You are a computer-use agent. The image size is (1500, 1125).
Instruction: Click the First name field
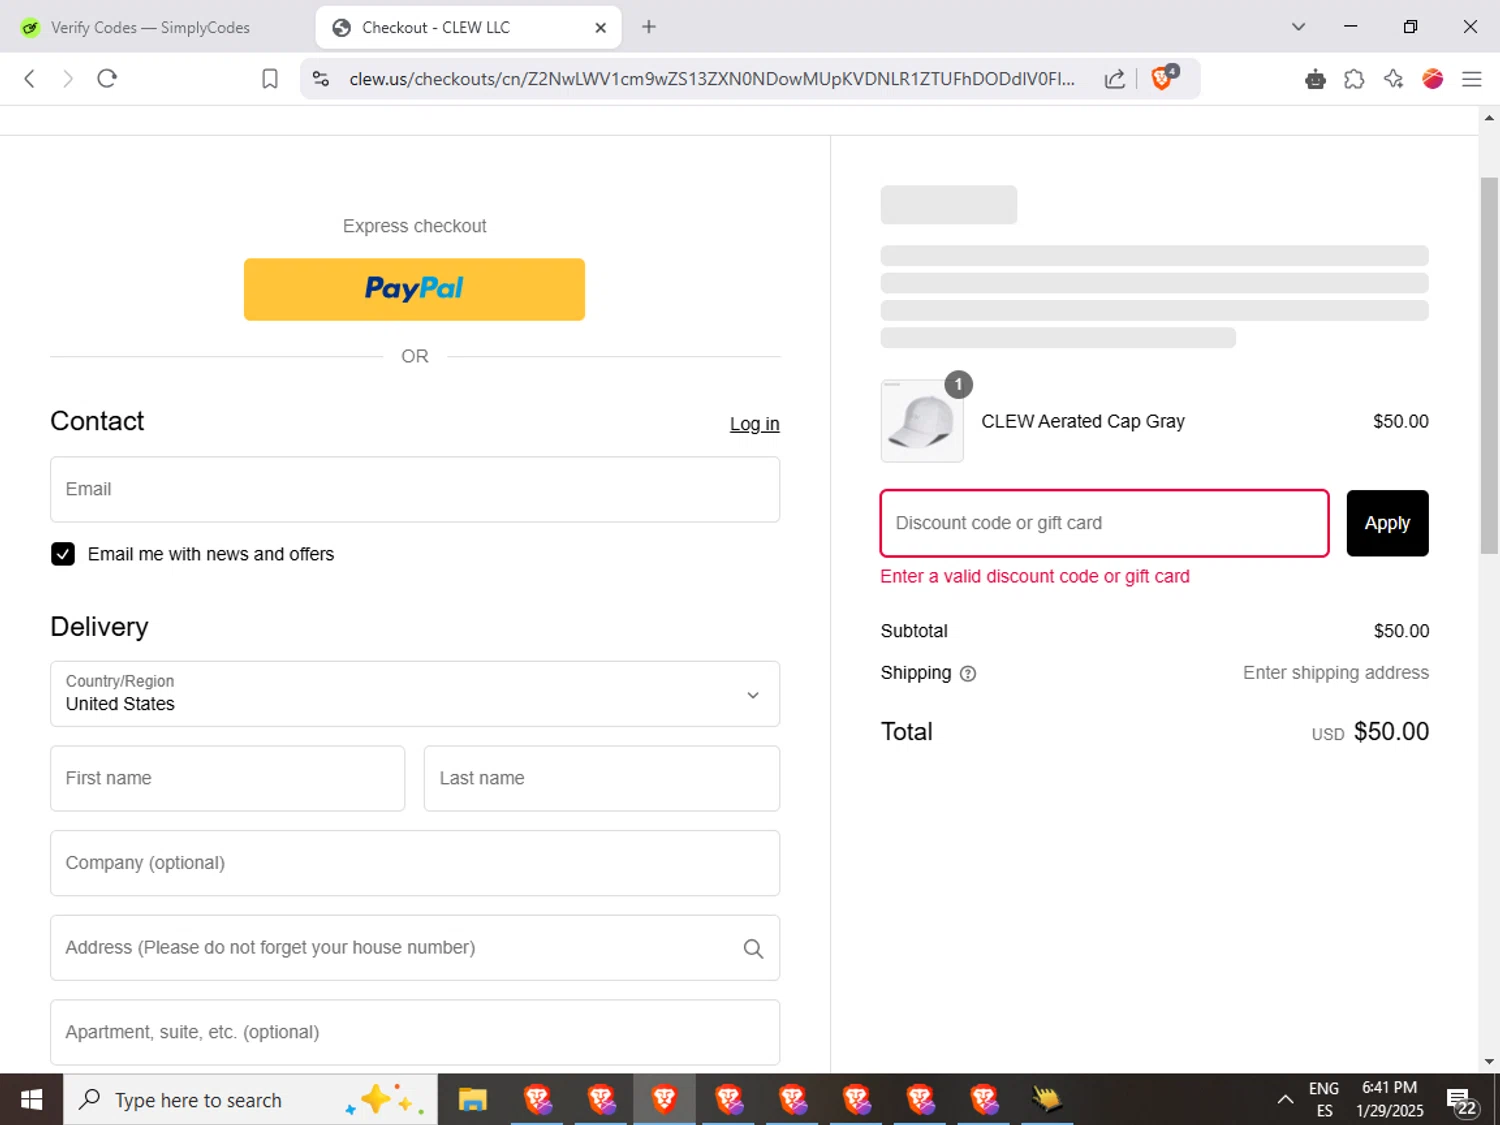click(x=227, y=778)
